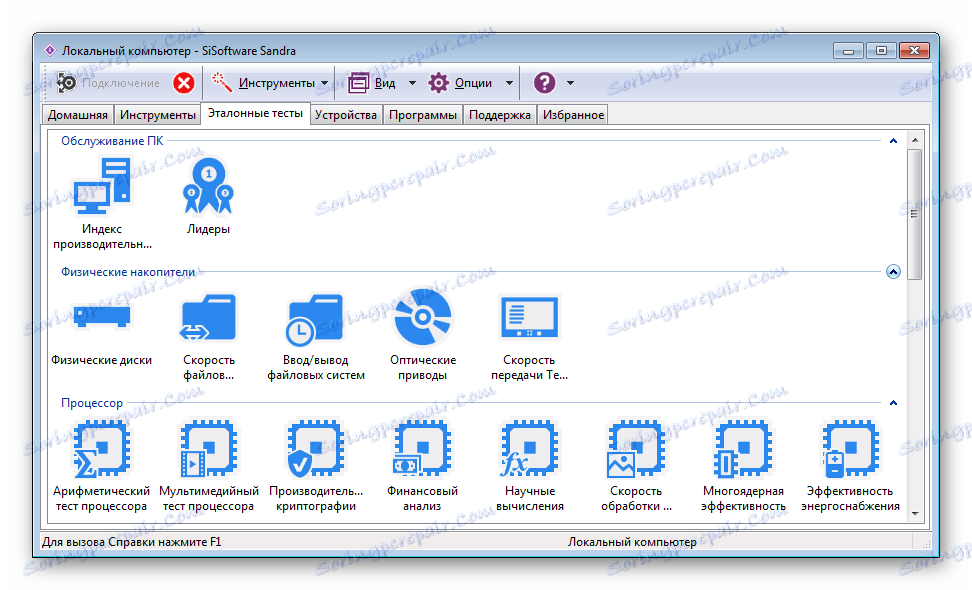The width and height of the screenshot is (972, 590).
Task: Switch to the Устройства tab
Action: [x=346, y=113]
